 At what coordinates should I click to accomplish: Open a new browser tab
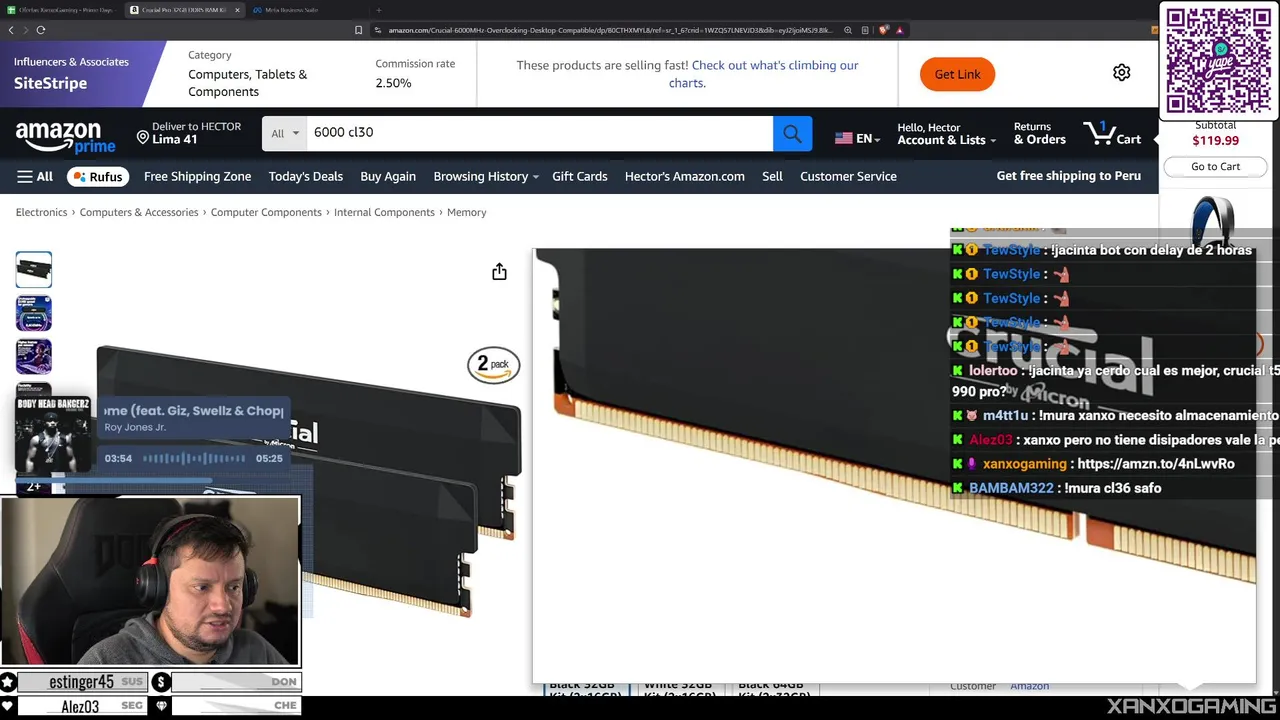378,10
